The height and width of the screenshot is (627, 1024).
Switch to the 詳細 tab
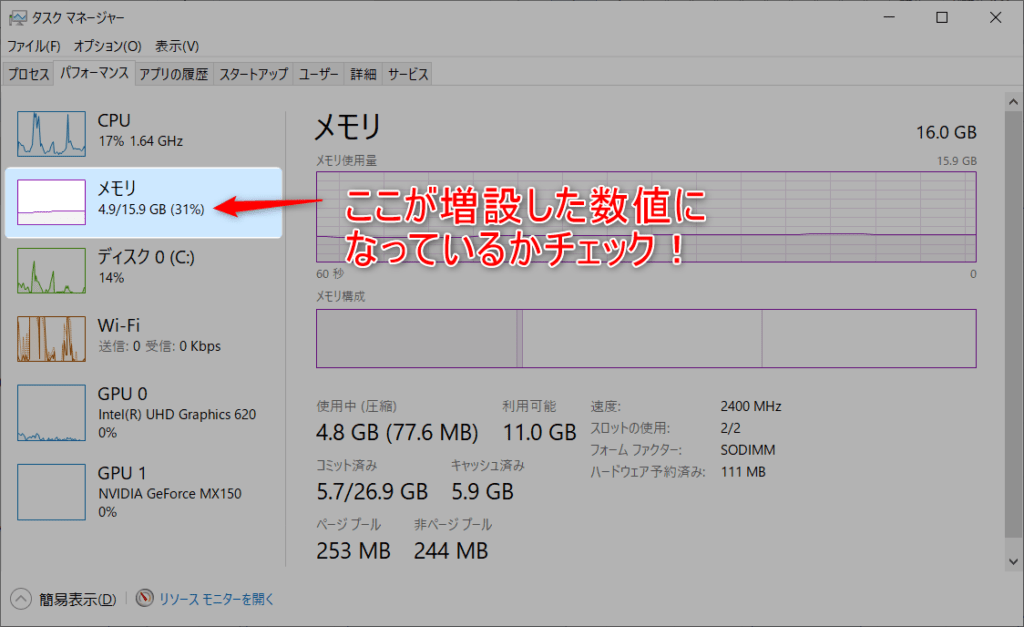click(363, 74)
